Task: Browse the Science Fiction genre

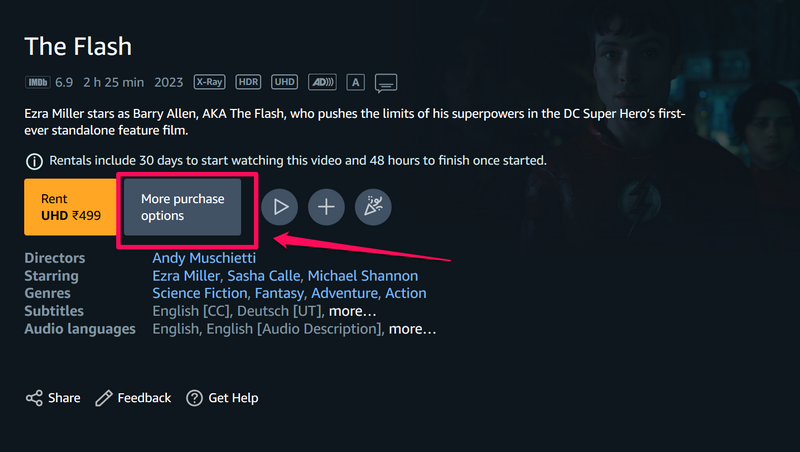Action: click(199, 293)
